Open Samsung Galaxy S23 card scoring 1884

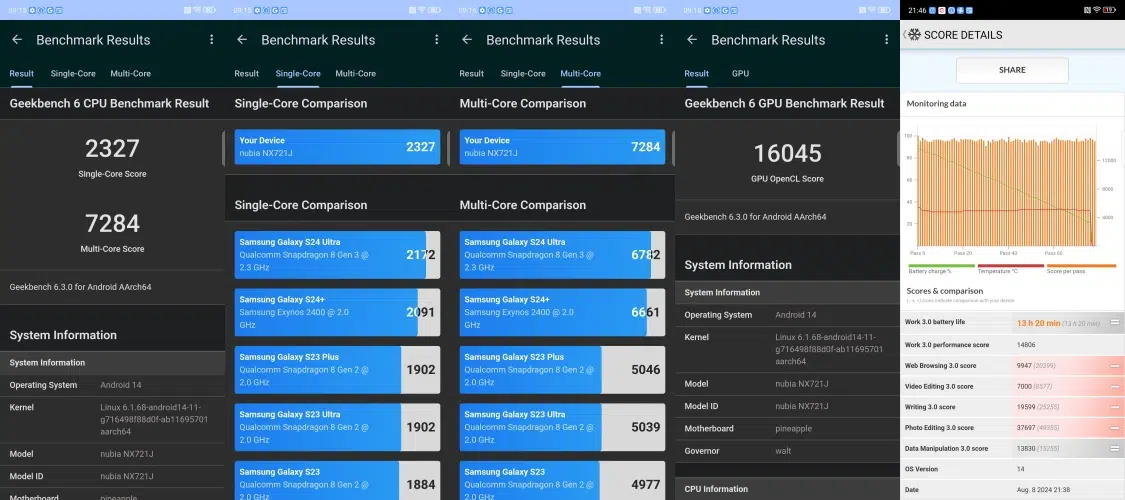pos(337,481)
